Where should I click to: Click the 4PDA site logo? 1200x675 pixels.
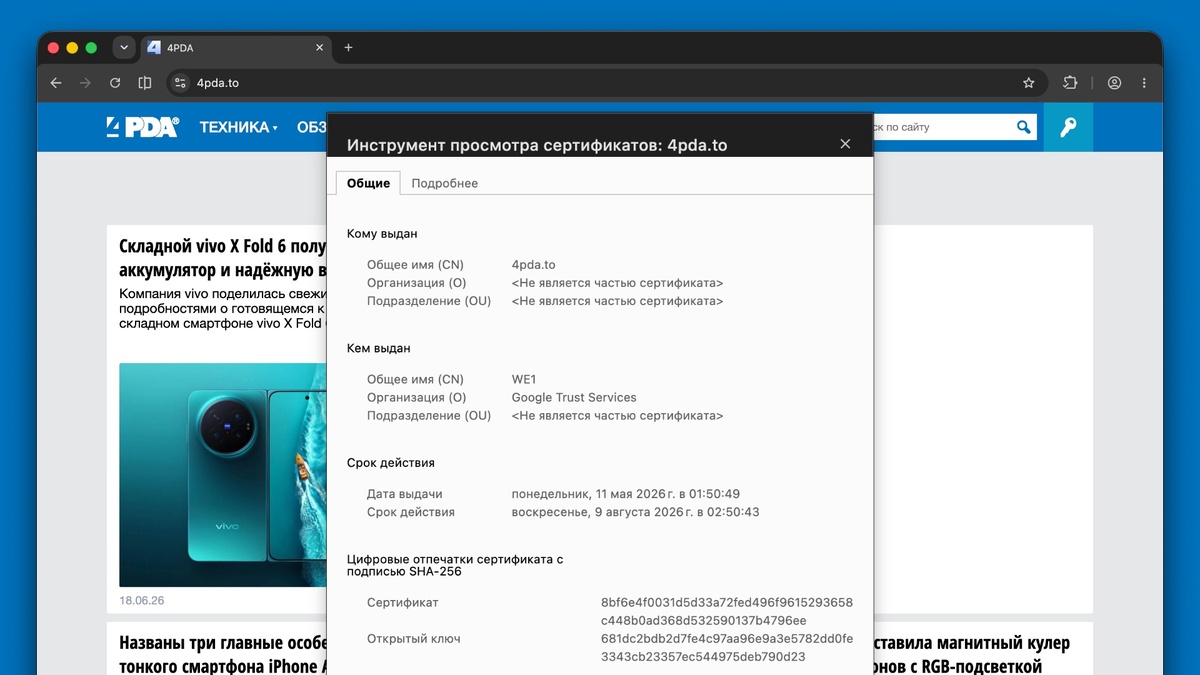pos(143,127)
